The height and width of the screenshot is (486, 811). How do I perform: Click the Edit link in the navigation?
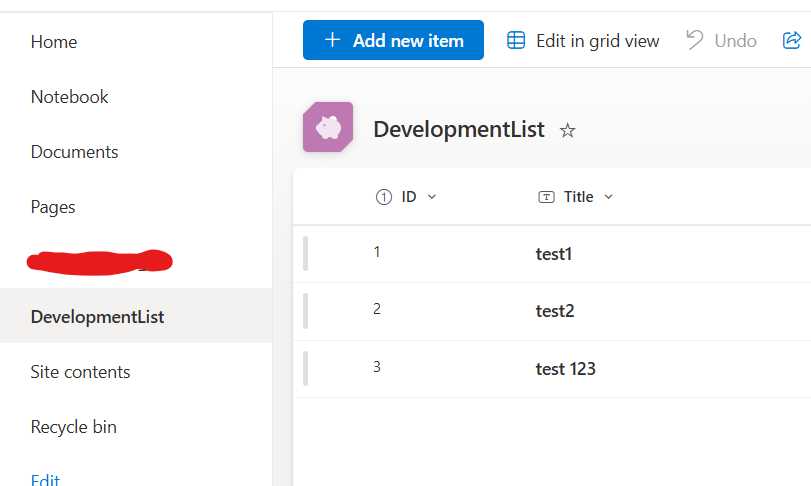click(x=45, y=480)
